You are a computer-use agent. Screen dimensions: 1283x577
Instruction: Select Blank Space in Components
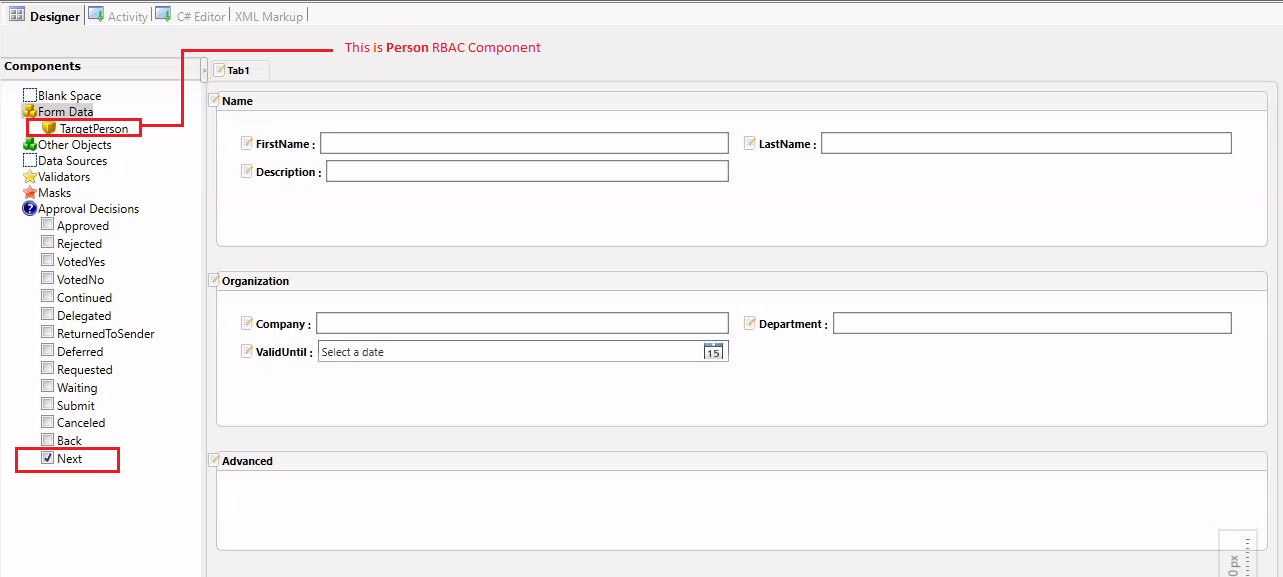pyautogui.click(x=69, y=96)
